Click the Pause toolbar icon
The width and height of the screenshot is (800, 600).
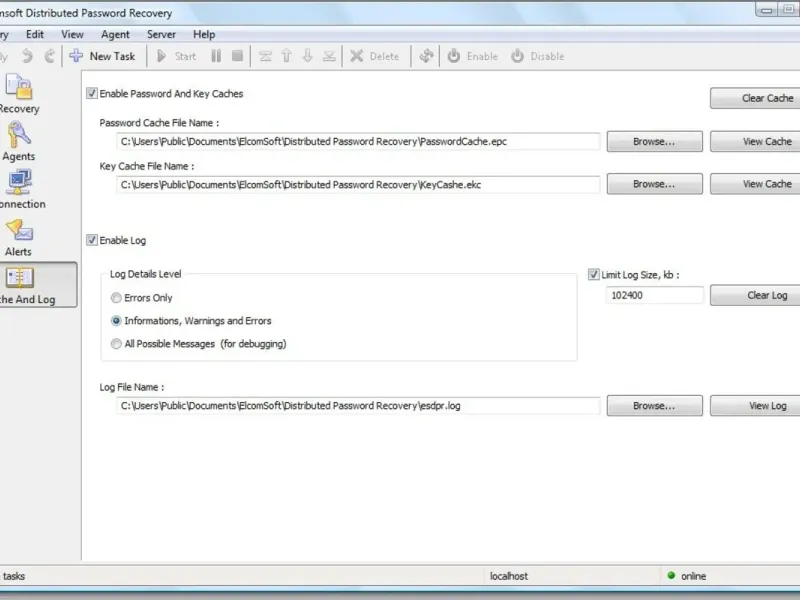(216, 56)
